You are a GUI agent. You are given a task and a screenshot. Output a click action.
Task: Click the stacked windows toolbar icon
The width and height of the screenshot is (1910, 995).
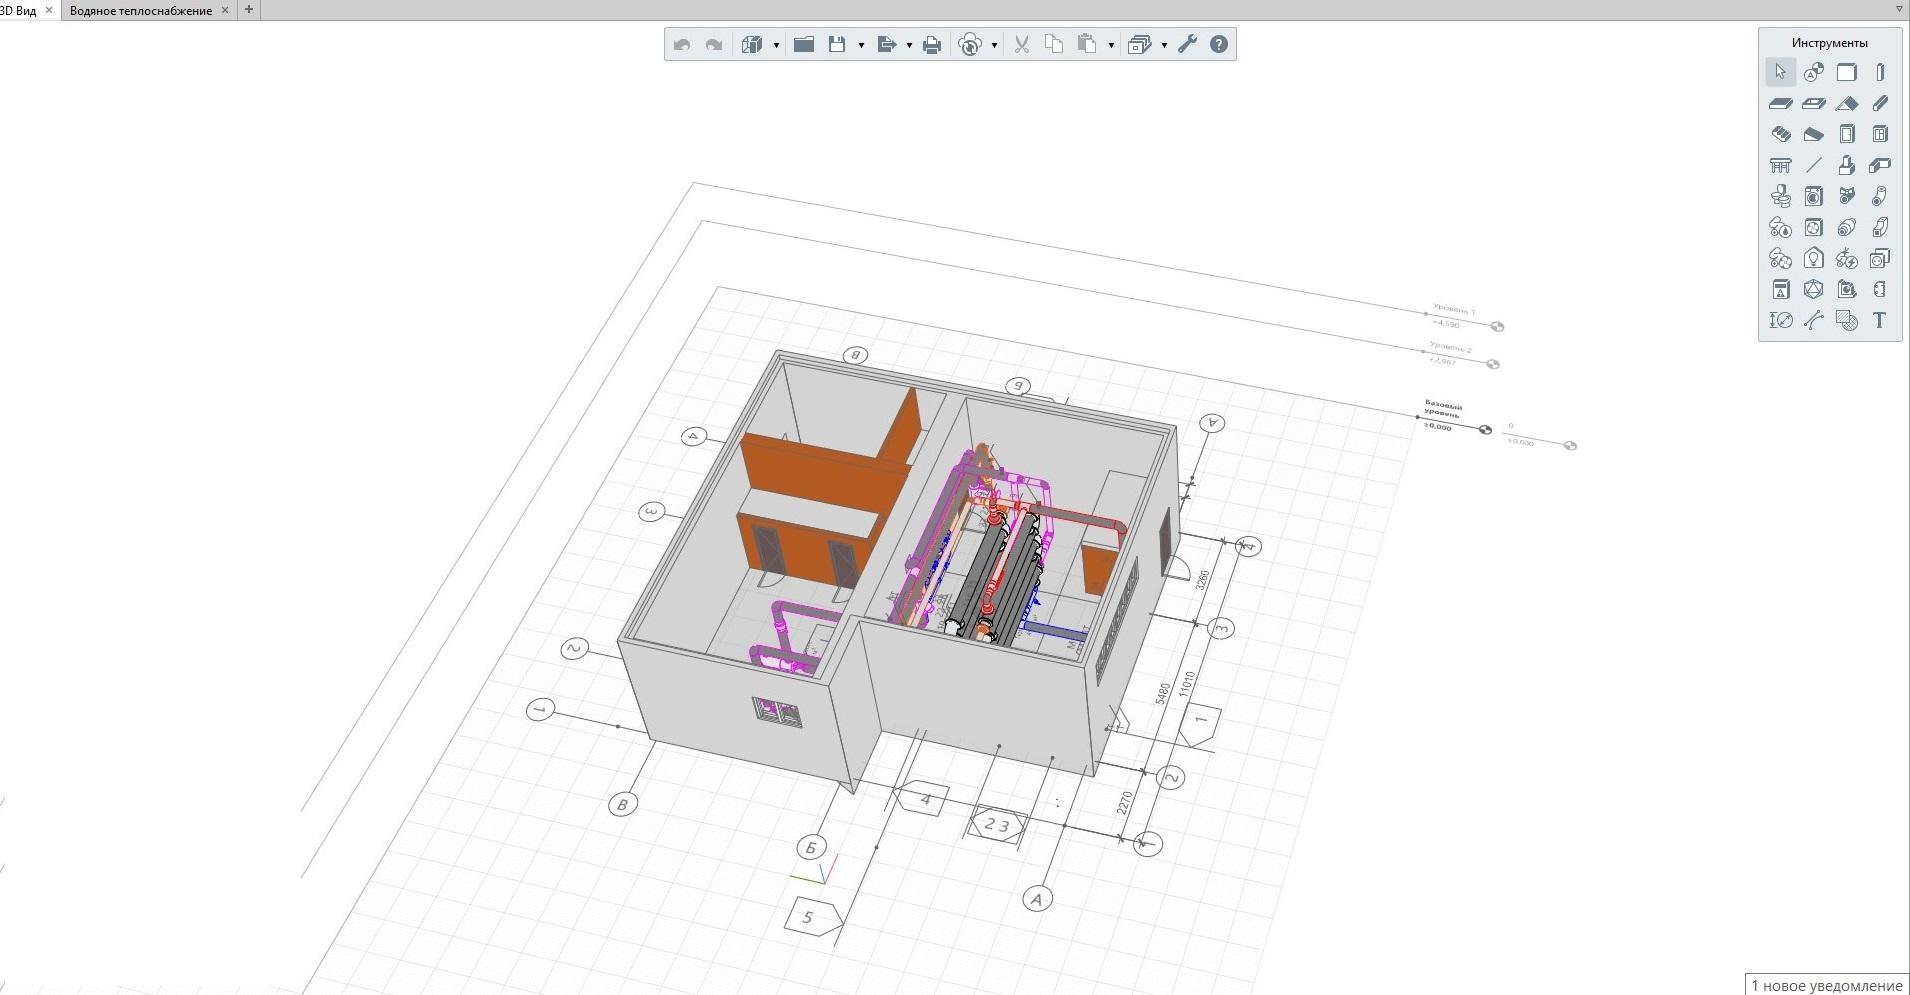[1139, 44]
